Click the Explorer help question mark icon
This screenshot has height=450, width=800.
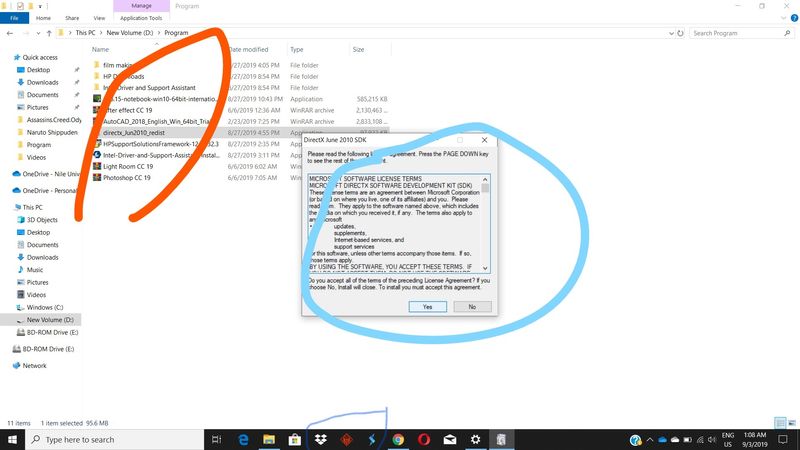(x=794, y=18)
